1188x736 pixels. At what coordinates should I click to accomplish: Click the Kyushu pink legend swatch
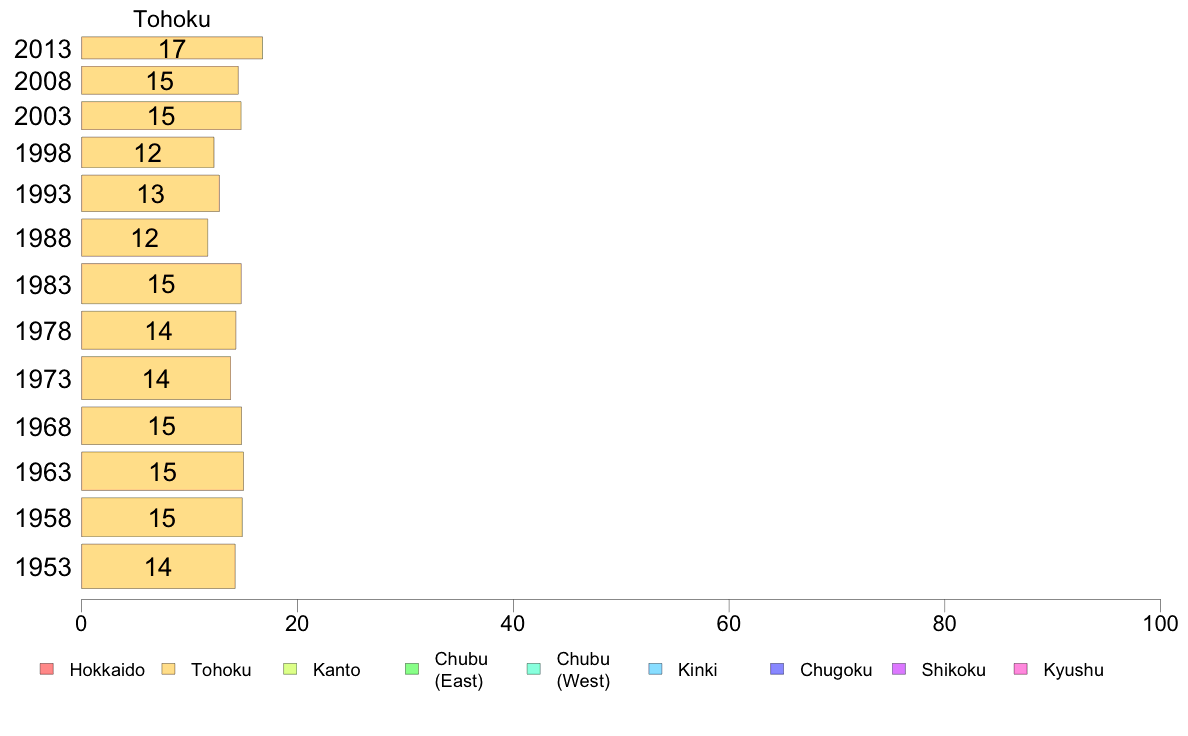click(1021, 669)
